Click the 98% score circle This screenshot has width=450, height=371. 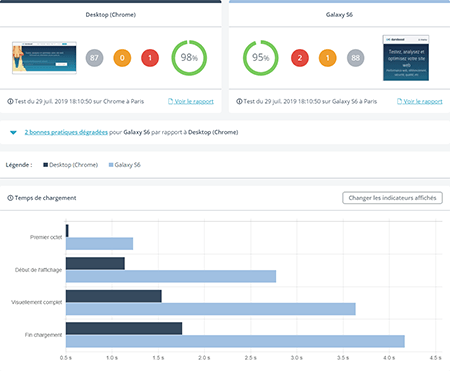(x=189, y=58)
